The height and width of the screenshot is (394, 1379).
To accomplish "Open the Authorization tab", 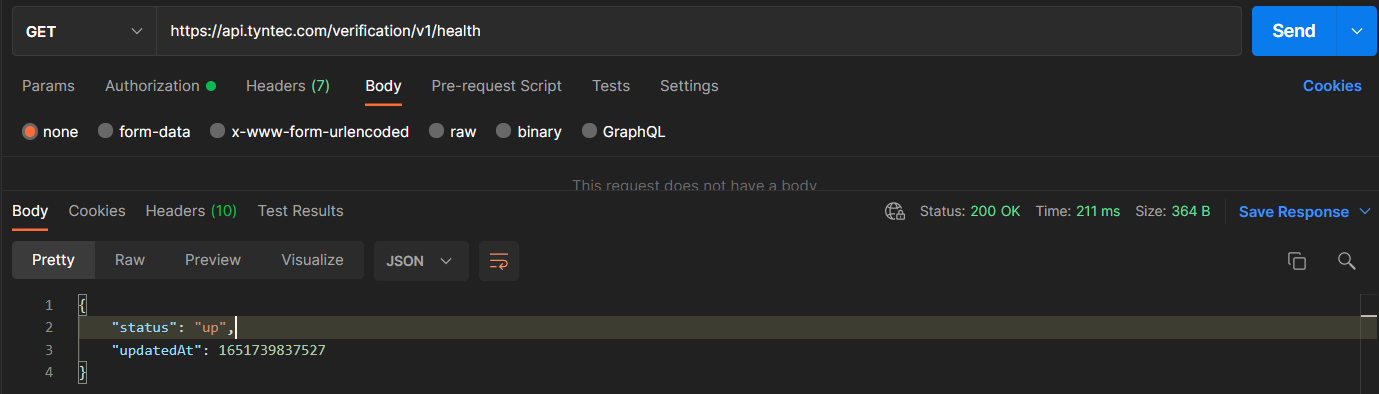I will coord(160,86).
